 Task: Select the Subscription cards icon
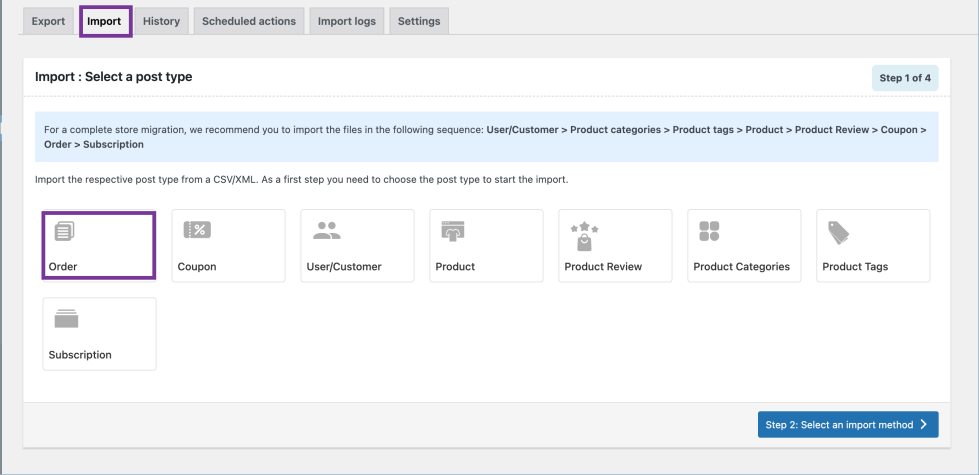tap(66, 319)
